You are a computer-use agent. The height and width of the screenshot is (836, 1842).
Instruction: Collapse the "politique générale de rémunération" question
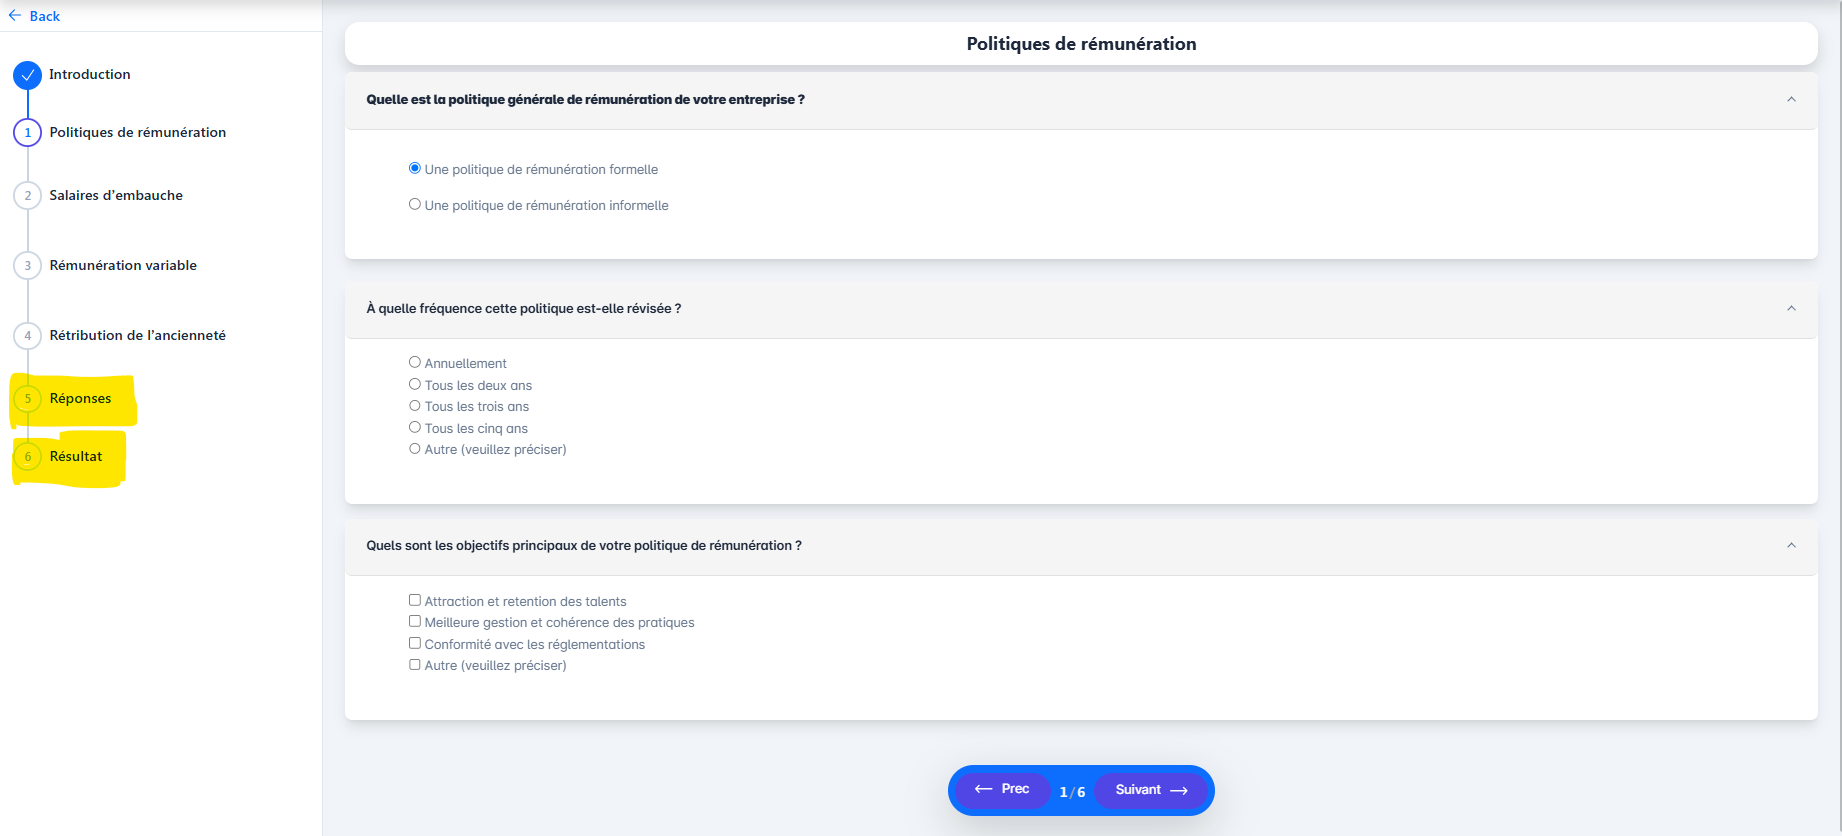coord(1791,100)
